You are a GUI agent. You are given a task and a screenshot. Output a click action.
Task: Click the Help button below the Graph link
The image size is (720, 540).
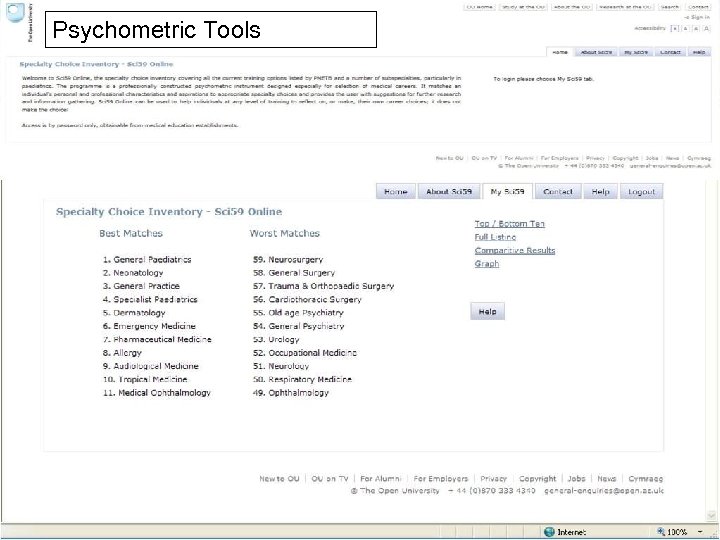(x=487, y=311)
